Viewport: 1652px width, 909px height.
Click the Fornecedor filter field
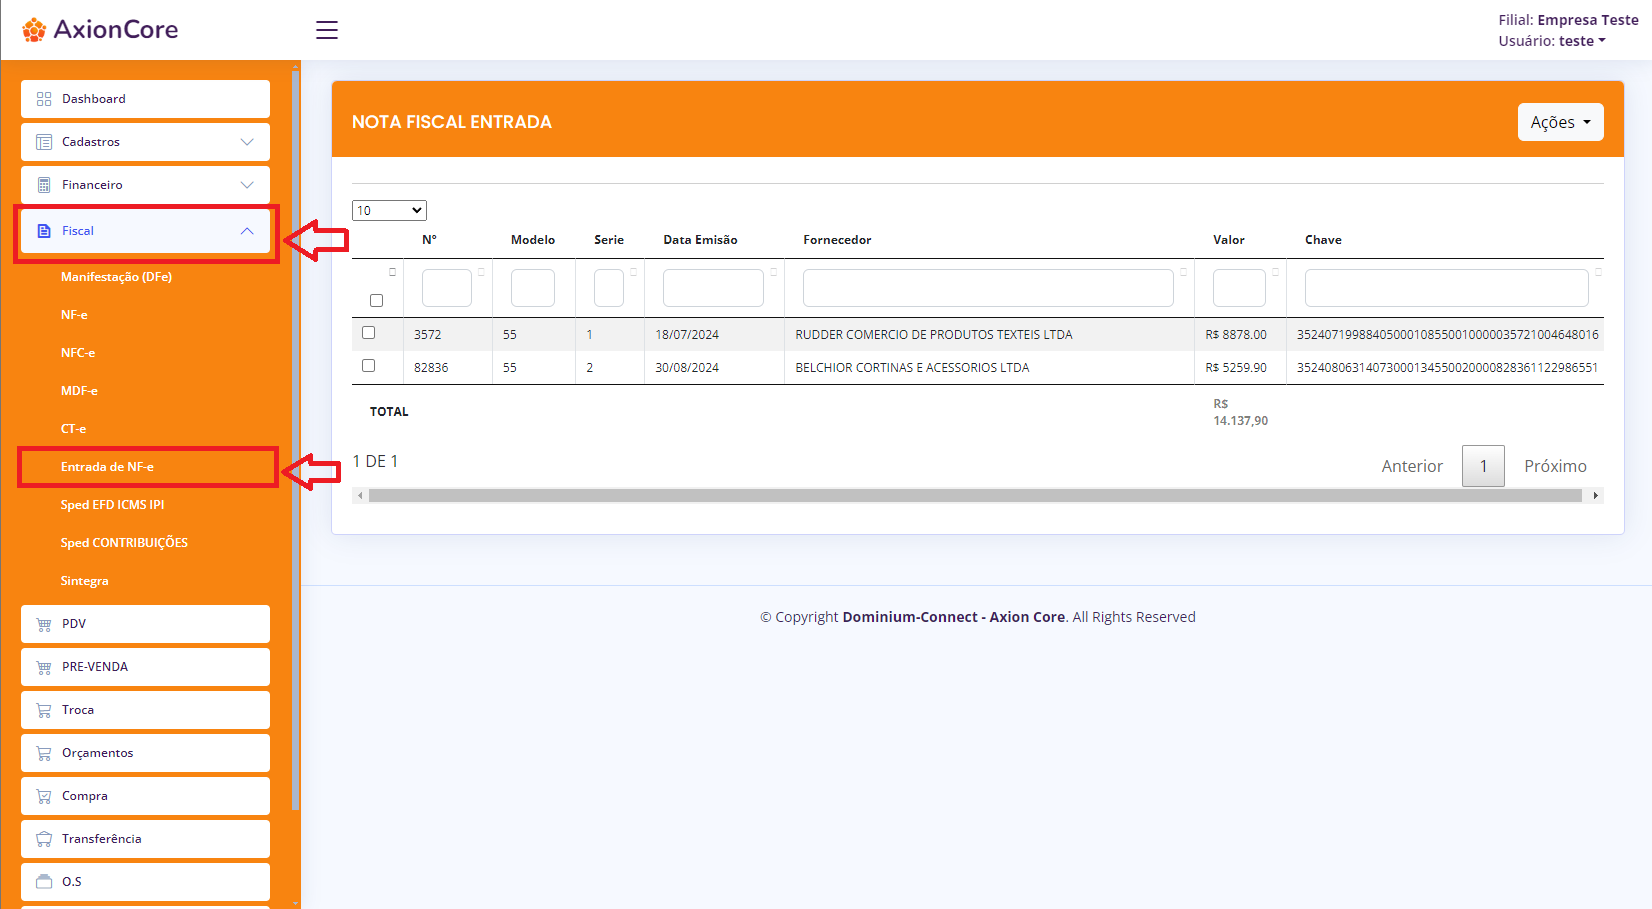988,288
